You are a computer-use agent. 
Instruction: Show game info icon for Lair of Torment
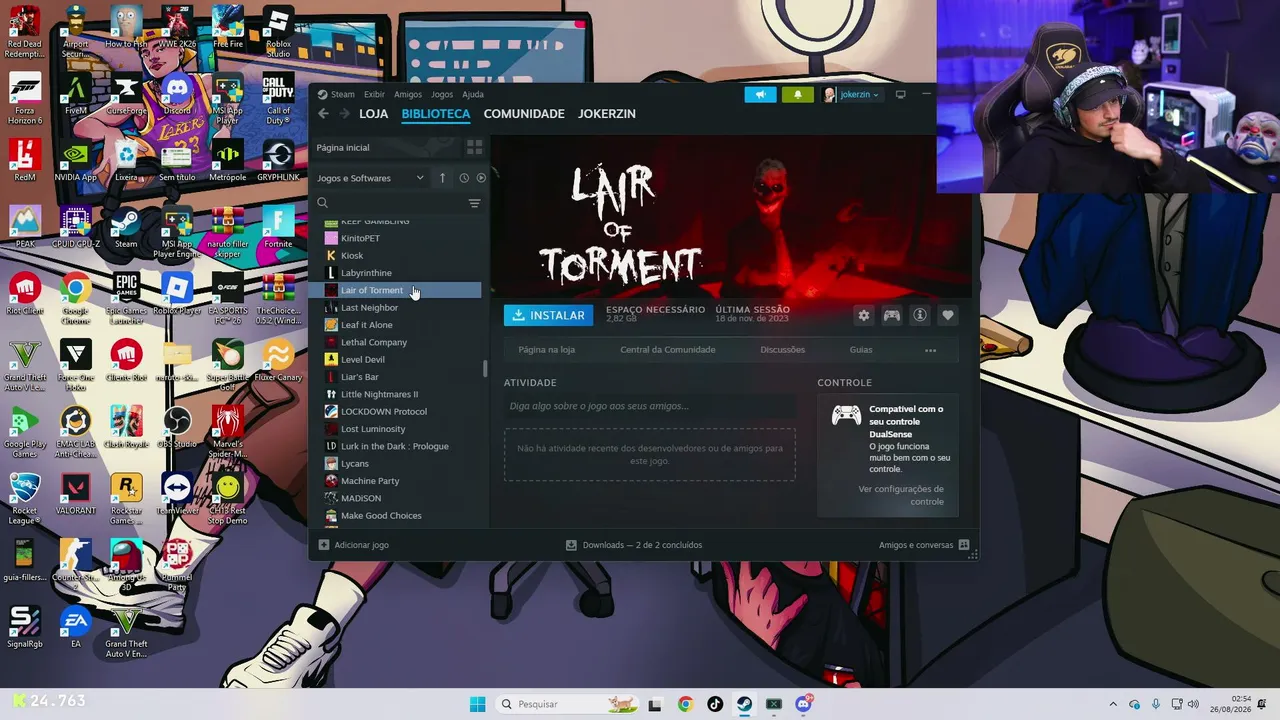click(920, 315)
